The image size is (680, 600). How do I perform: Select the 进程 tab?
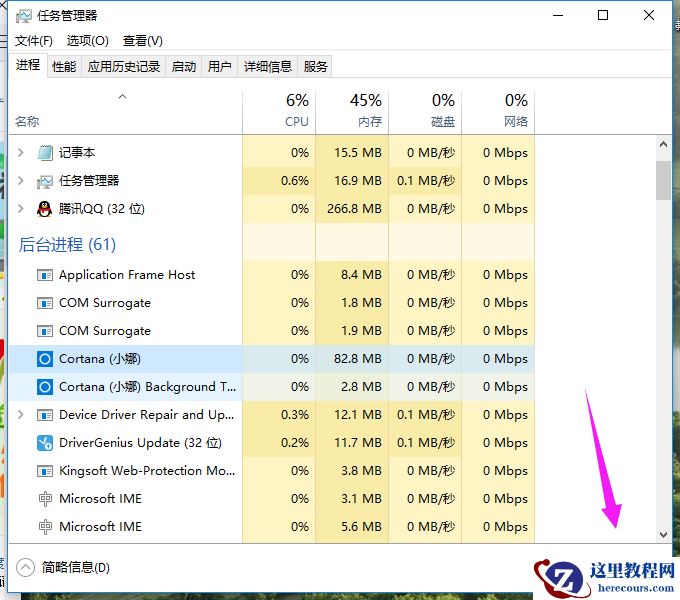tap(28, 65)
